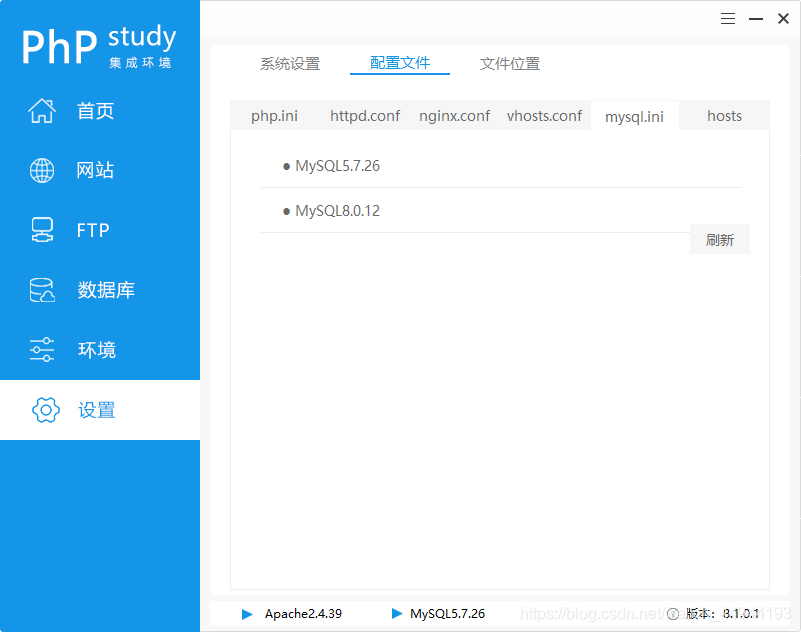
Task: Open the MySQL5.7.26 configuration entry
Action: pos(336,165)
